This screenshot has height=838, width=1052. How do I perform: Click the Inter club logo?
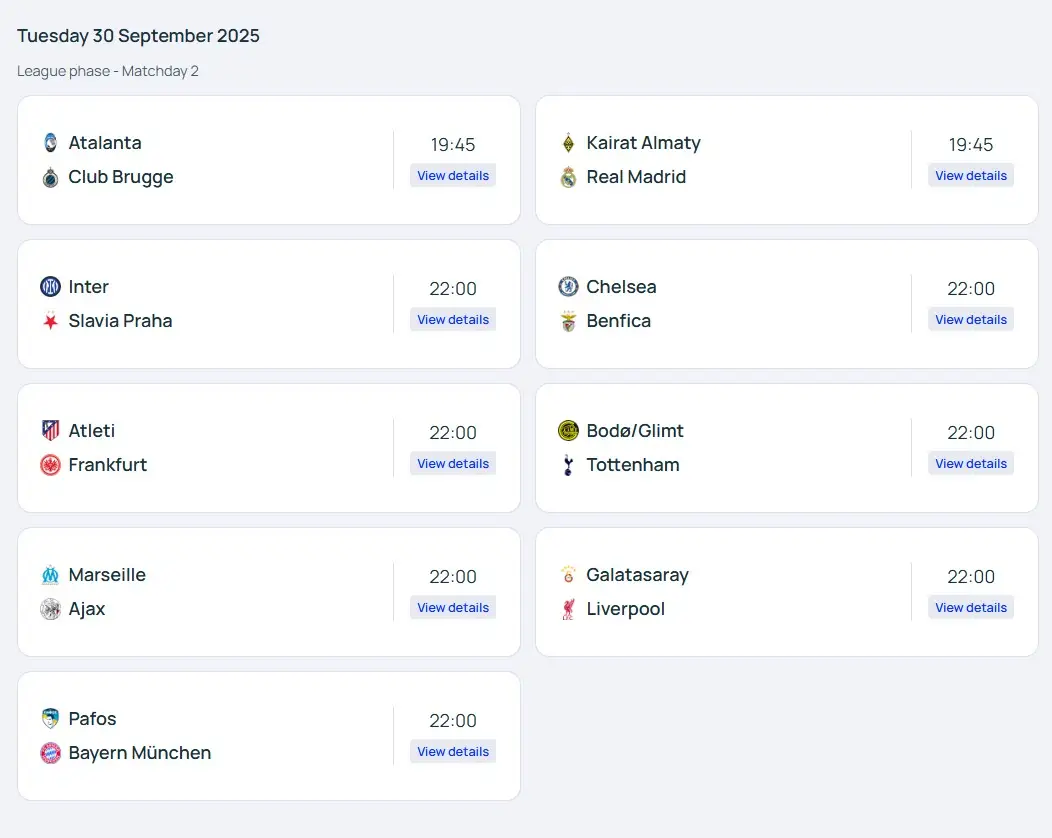51,287
